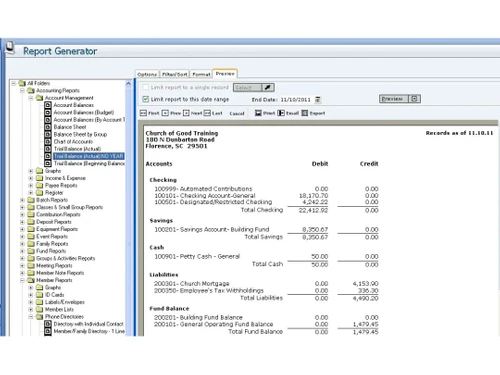This screenshot has width=500, height=375.
Task: Select Member Note Reports folder
Action: (60, 273)
